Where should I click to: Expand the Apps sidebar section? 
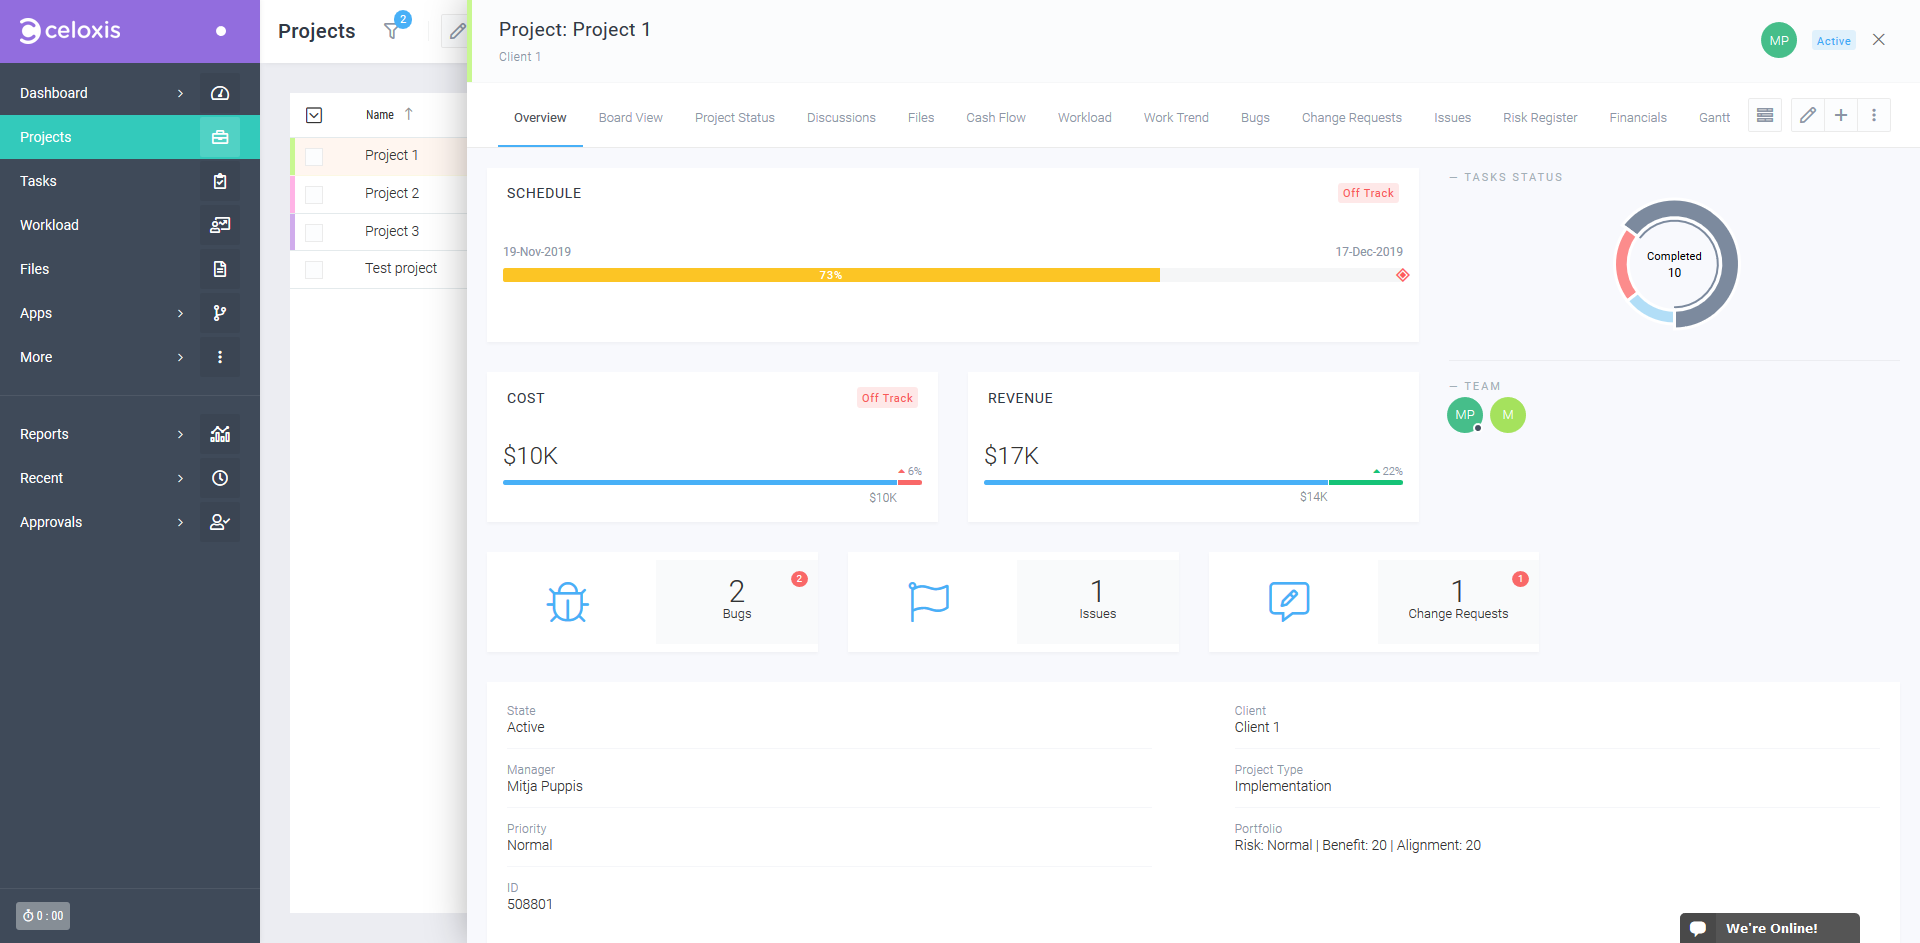pyautogui.click(x=180, y=313)
